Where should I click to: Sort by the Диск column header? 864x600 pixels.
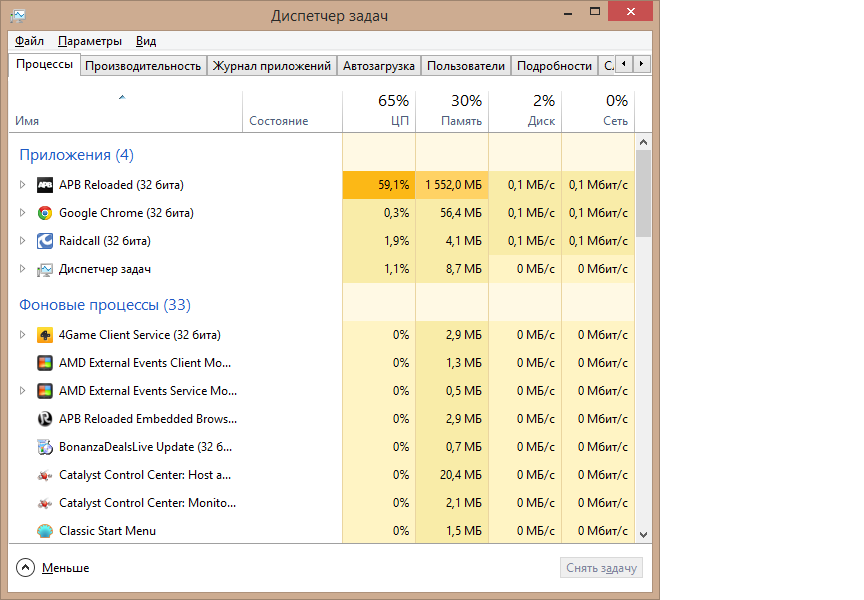click(525, 112)
